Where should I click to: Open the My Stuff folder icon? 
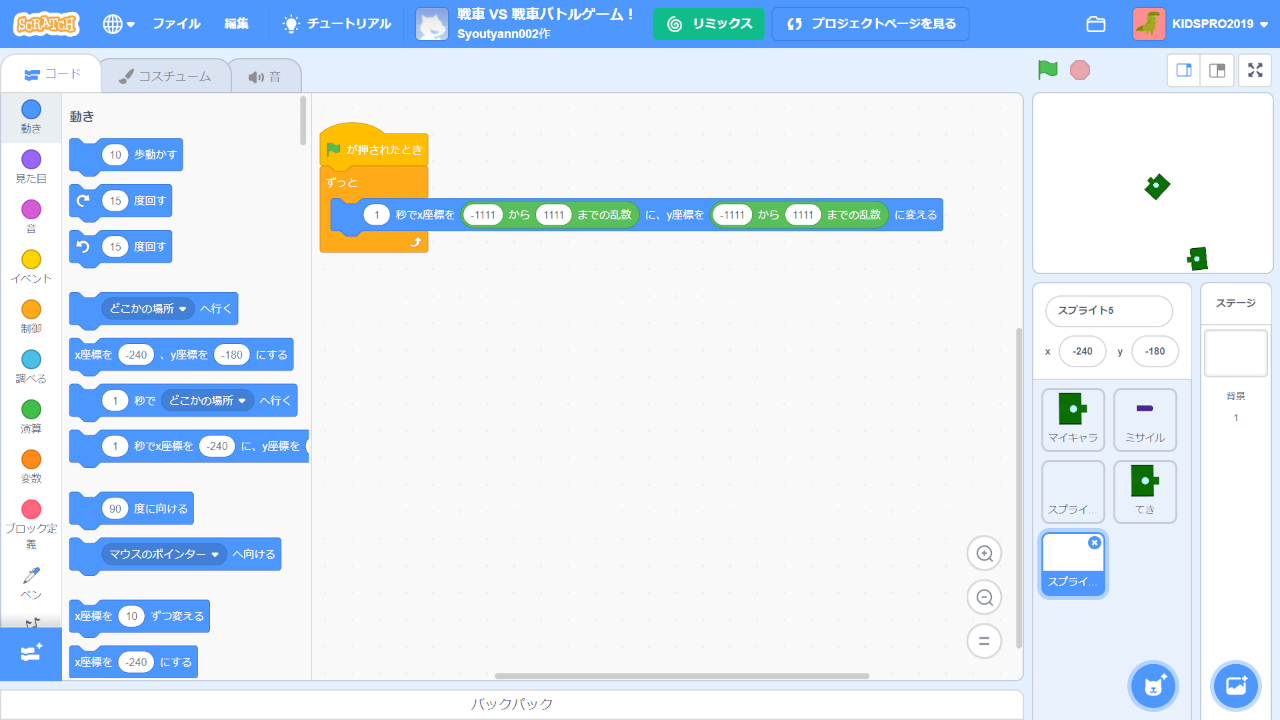tap(1096, 24)
